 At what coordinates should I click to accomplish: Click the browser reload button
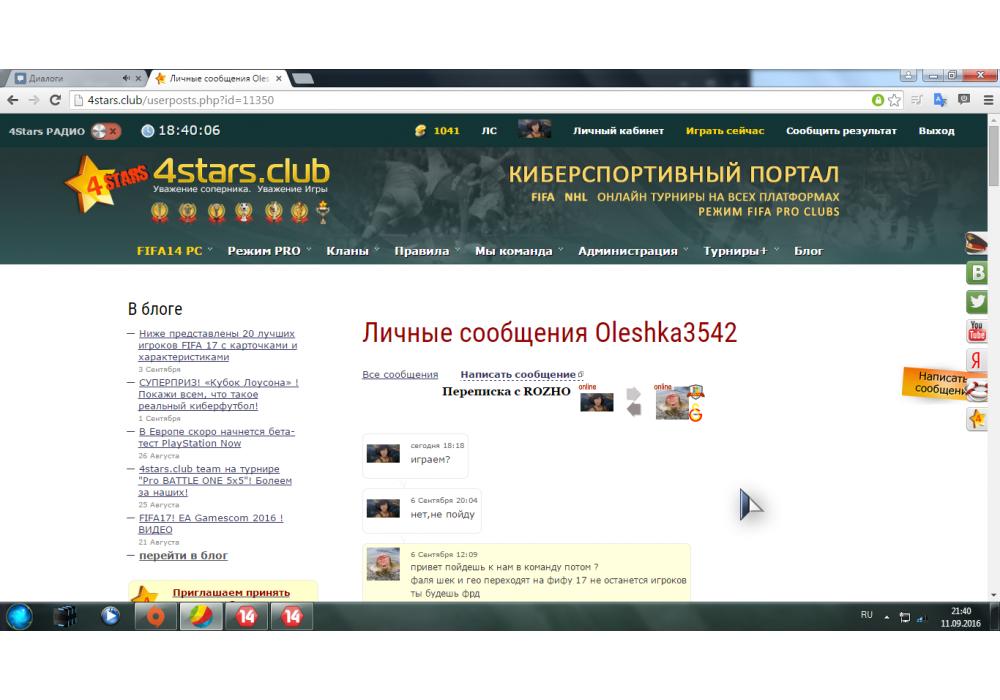[56, 100]
